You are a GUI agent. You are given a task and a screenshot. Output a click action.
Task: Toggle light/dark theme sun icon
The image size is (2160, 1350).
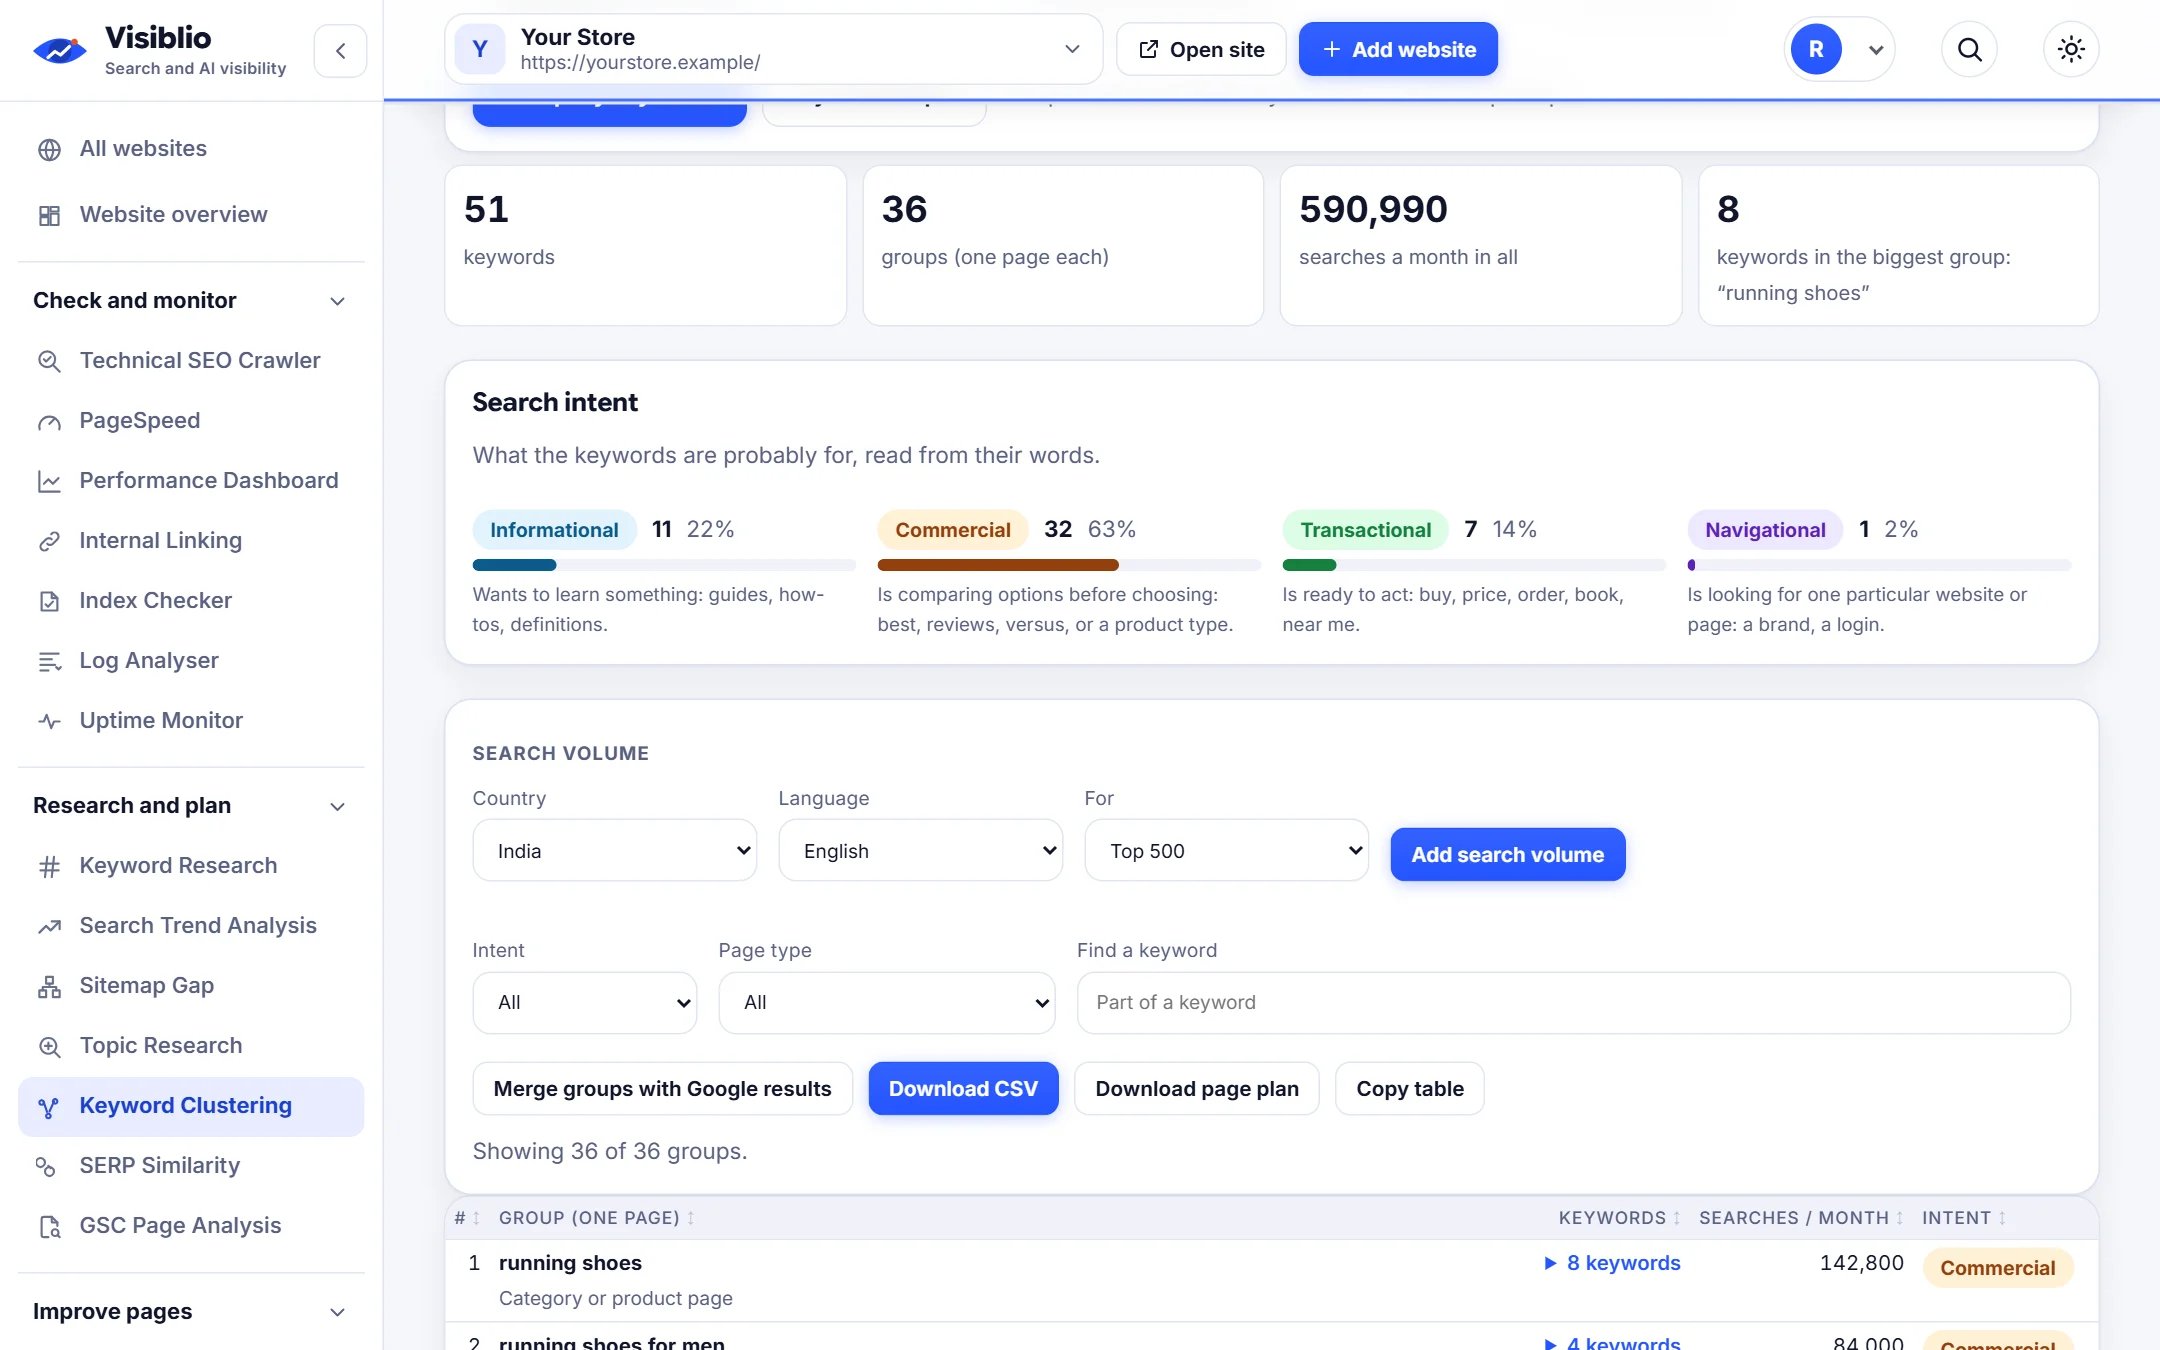point(2071,49)
